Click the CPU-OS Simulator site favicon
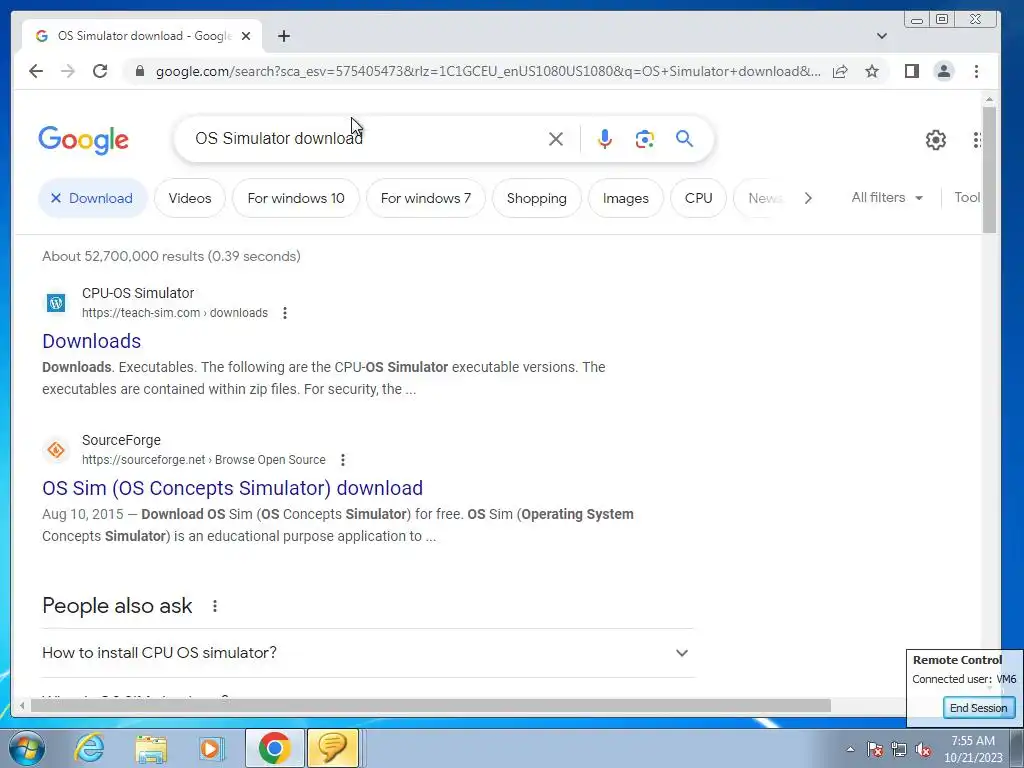Viewport: 1024px width, 768px height. point(56,303)
